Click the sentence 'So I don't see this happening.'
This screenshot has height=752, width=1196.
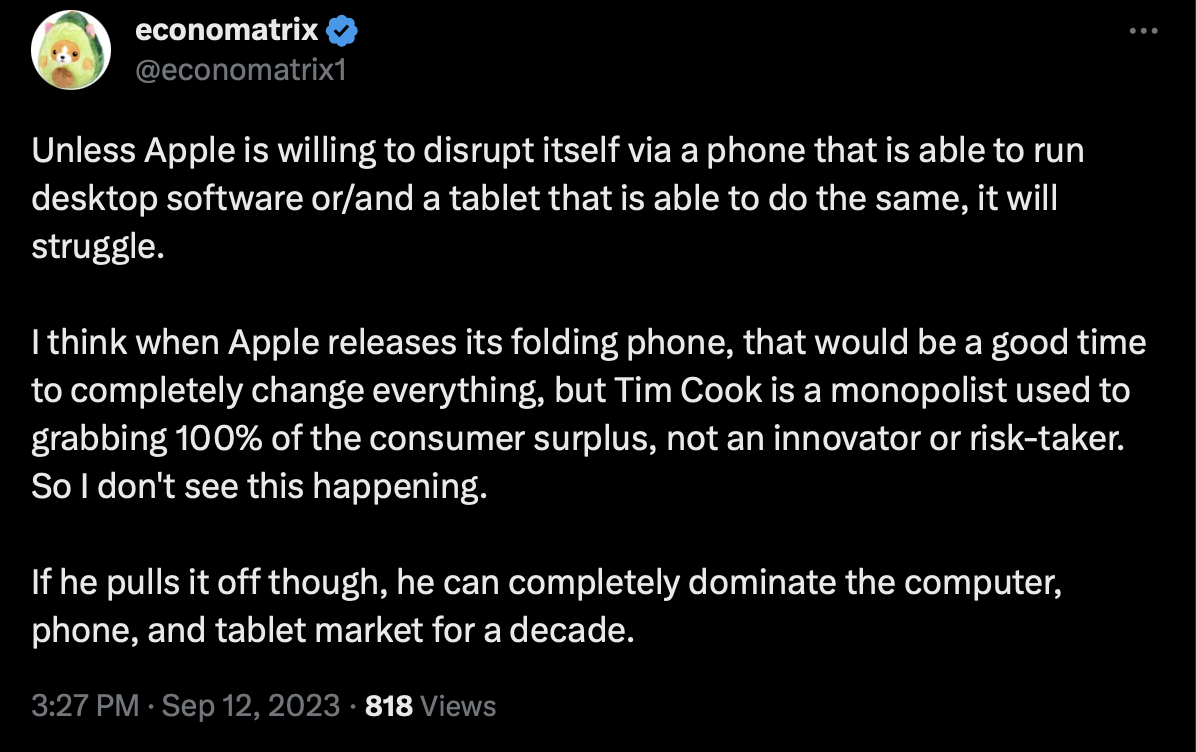(259, 487)
